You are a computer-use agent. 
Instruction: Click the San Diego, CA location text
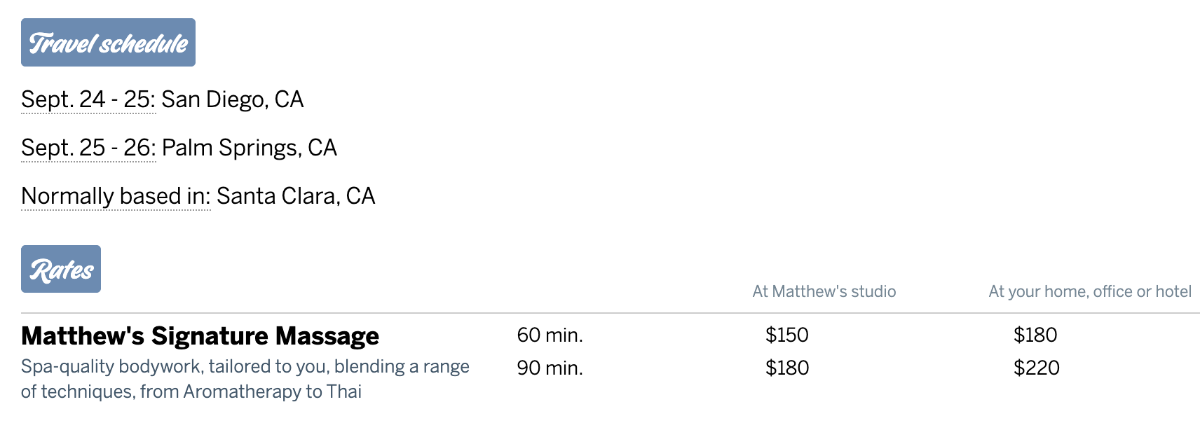click(233, 100)
